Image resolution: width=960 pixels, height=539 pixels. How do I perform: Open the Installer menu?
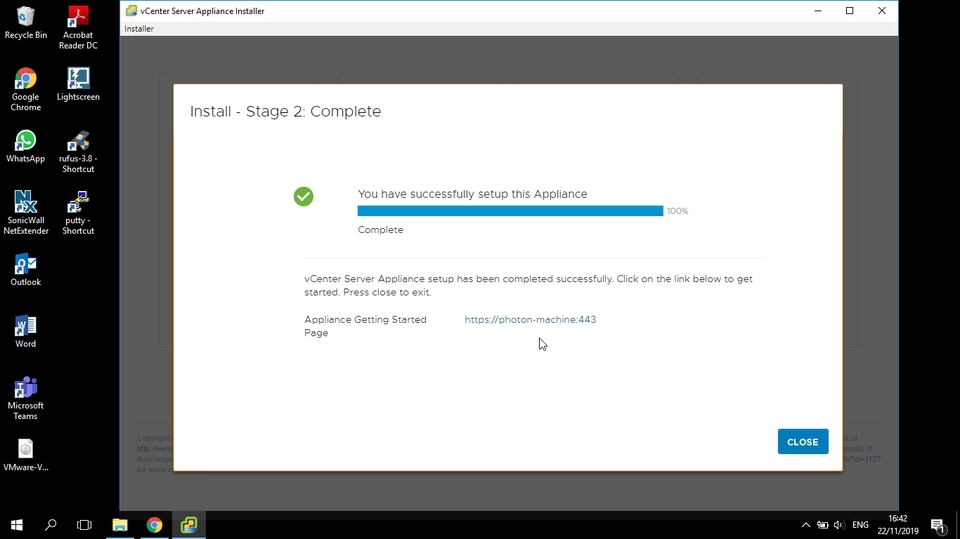pyautogui.click(x=139, y=29)
